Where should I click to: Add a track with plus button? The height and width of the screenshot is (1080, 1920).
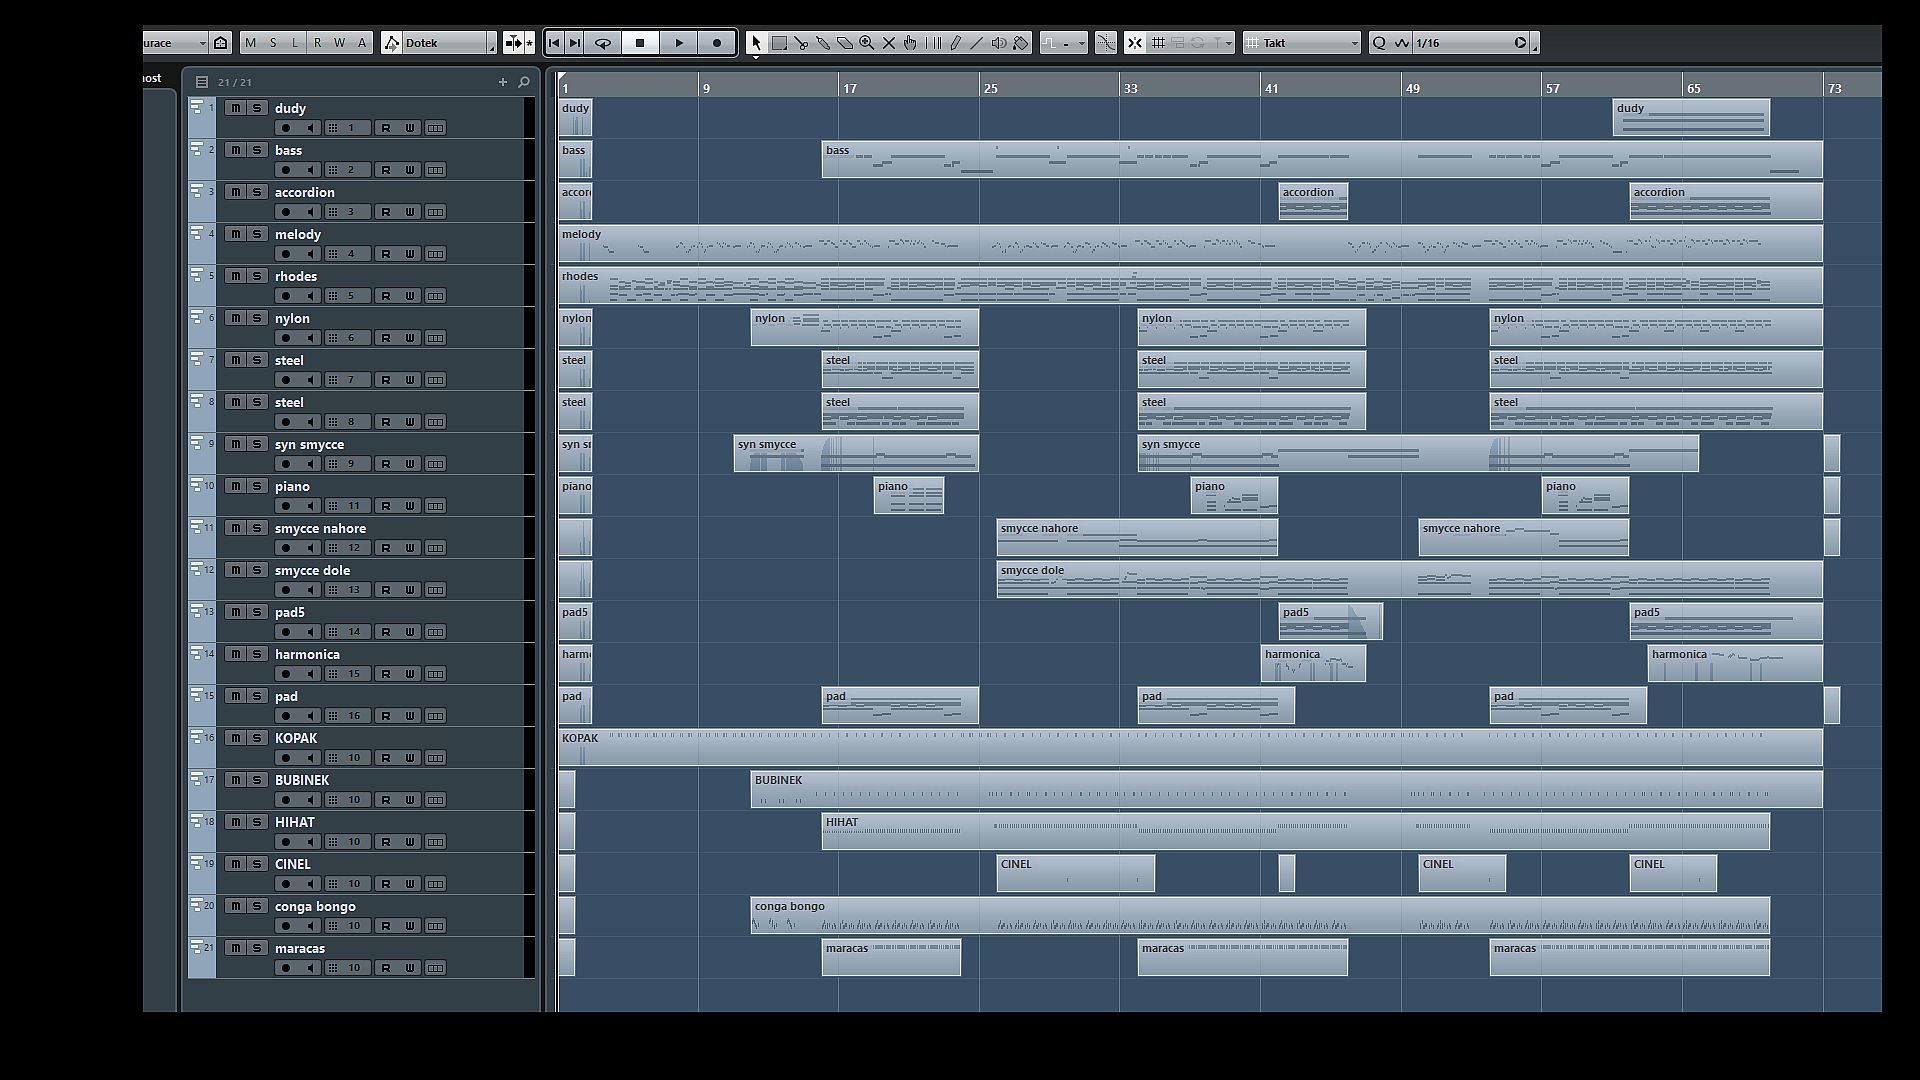coord(503,82)
